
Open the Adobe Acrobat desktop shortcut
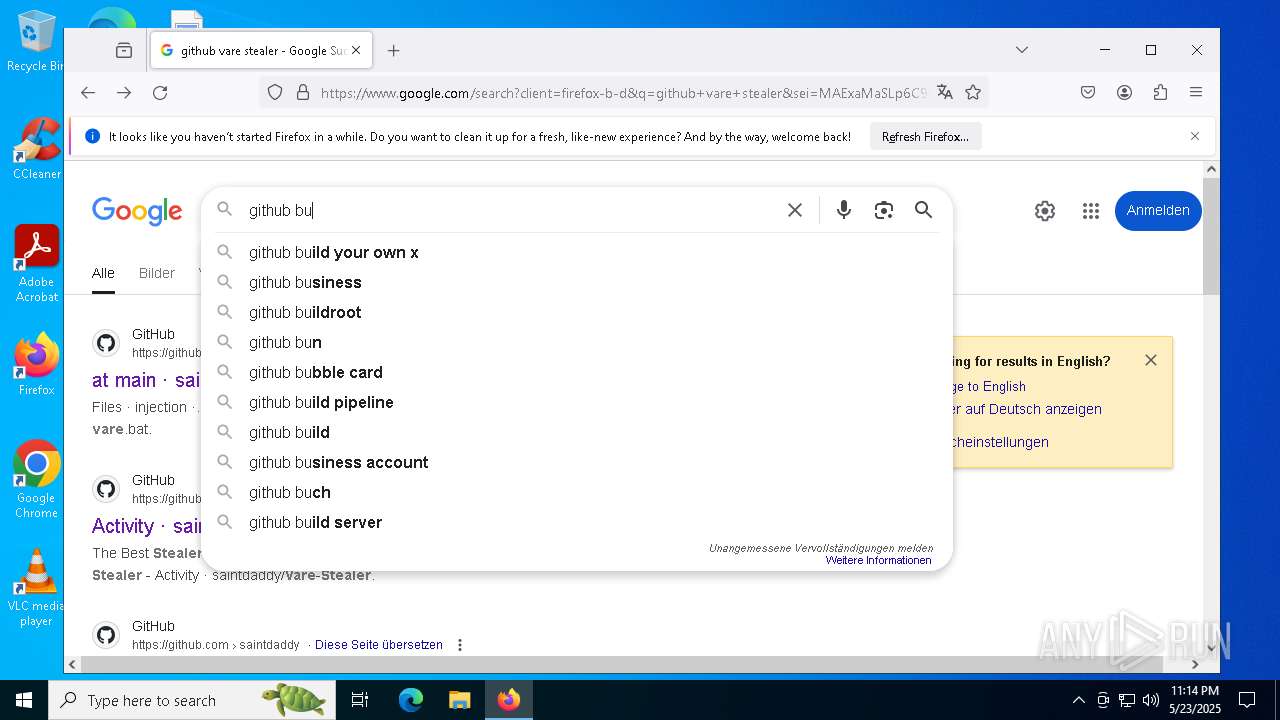click(37, 263)
